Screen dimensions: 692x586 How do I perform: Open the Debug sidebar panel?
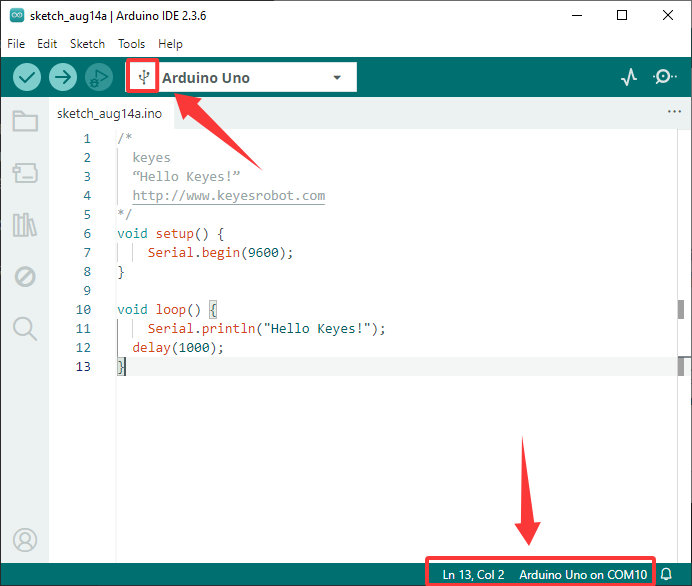click(25, 277)
